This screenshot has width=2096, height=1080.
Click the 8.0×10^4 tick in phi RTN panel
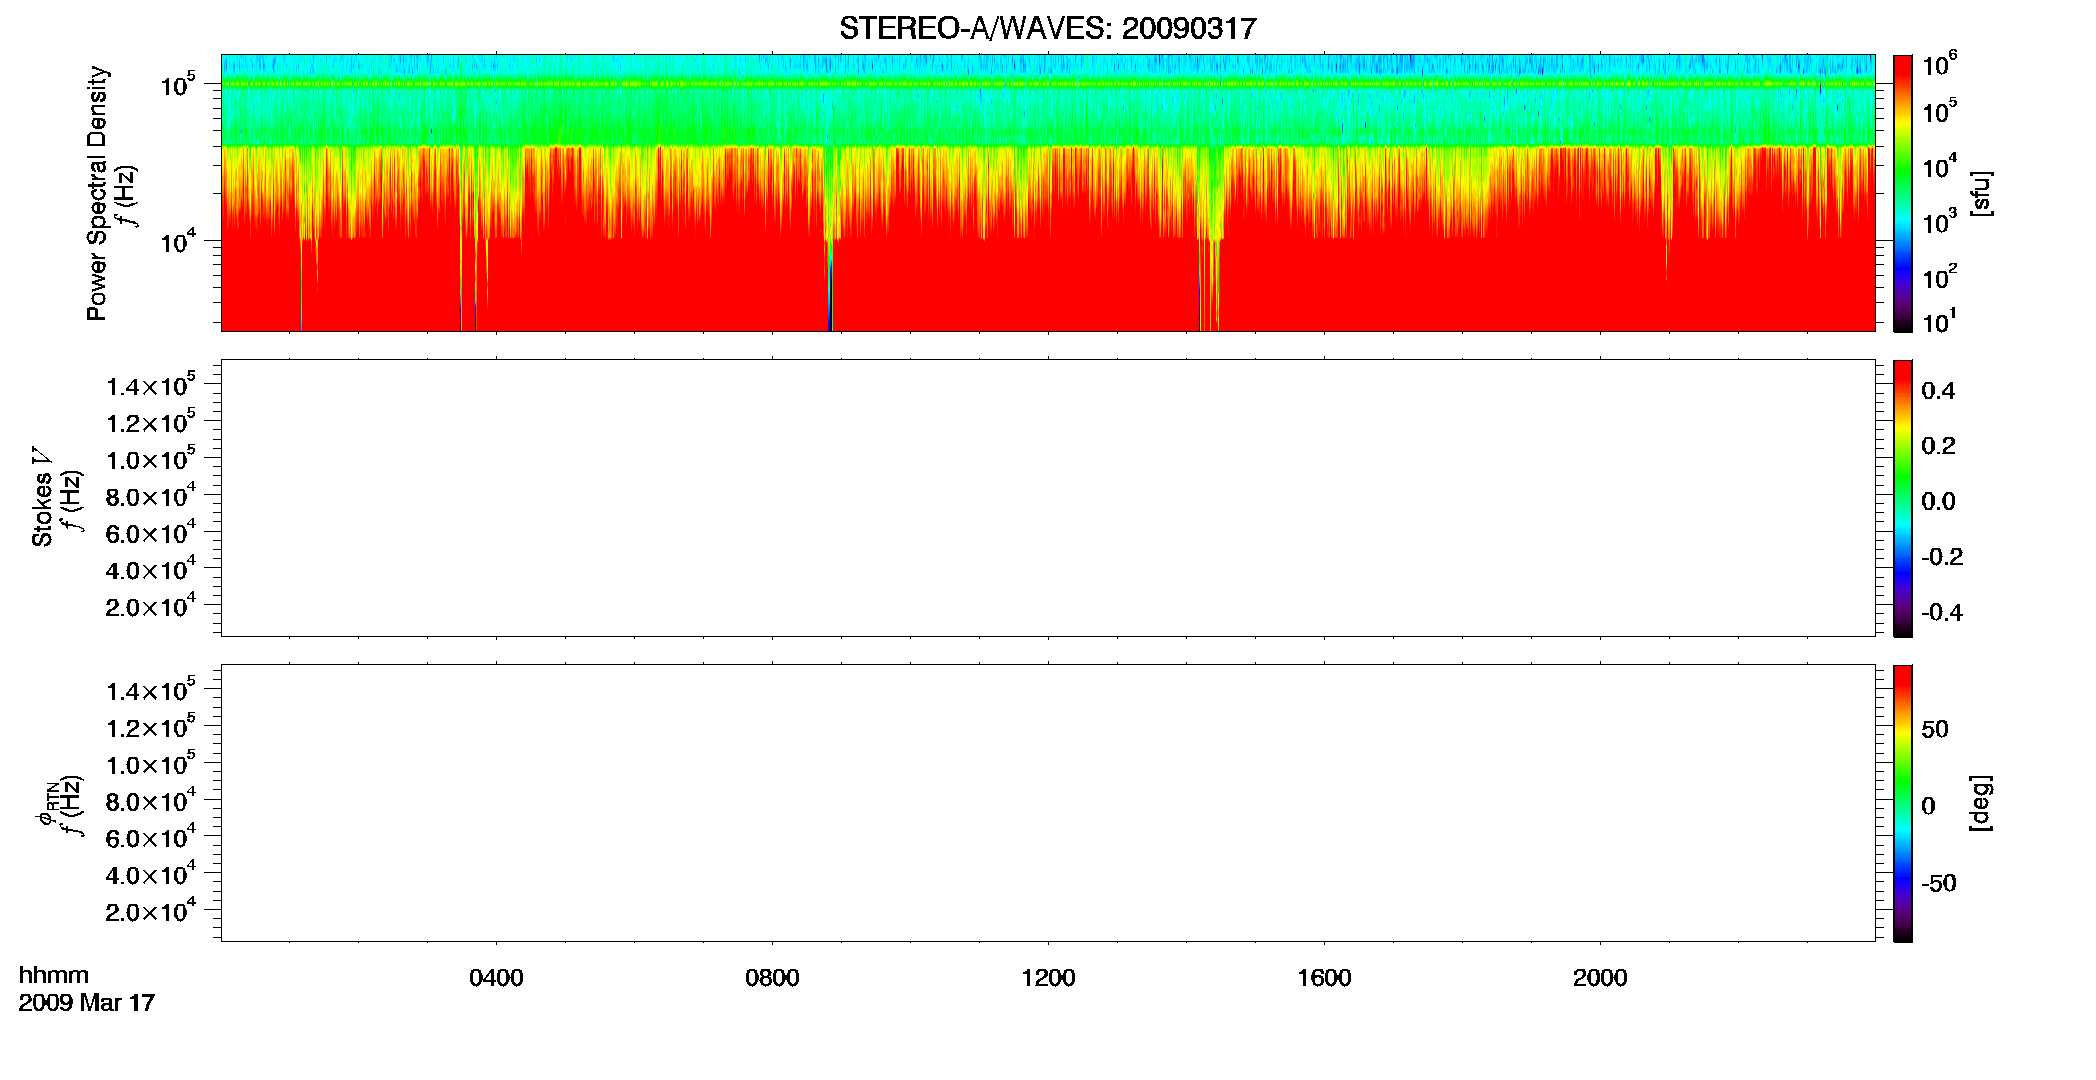click(x=150, y=800)
